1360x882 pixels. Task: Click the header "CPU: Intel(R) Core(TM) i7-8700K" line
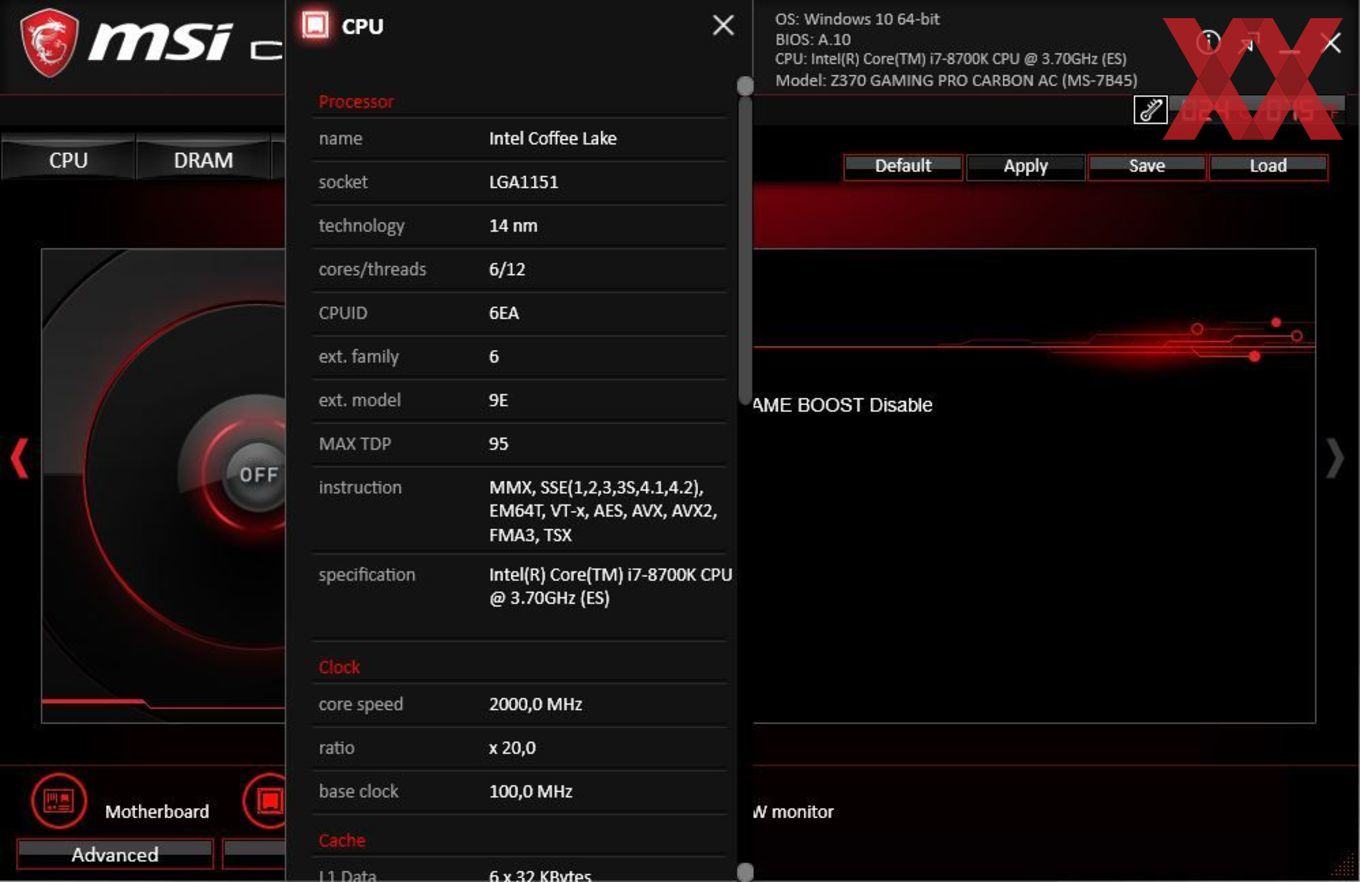(950, 59)
